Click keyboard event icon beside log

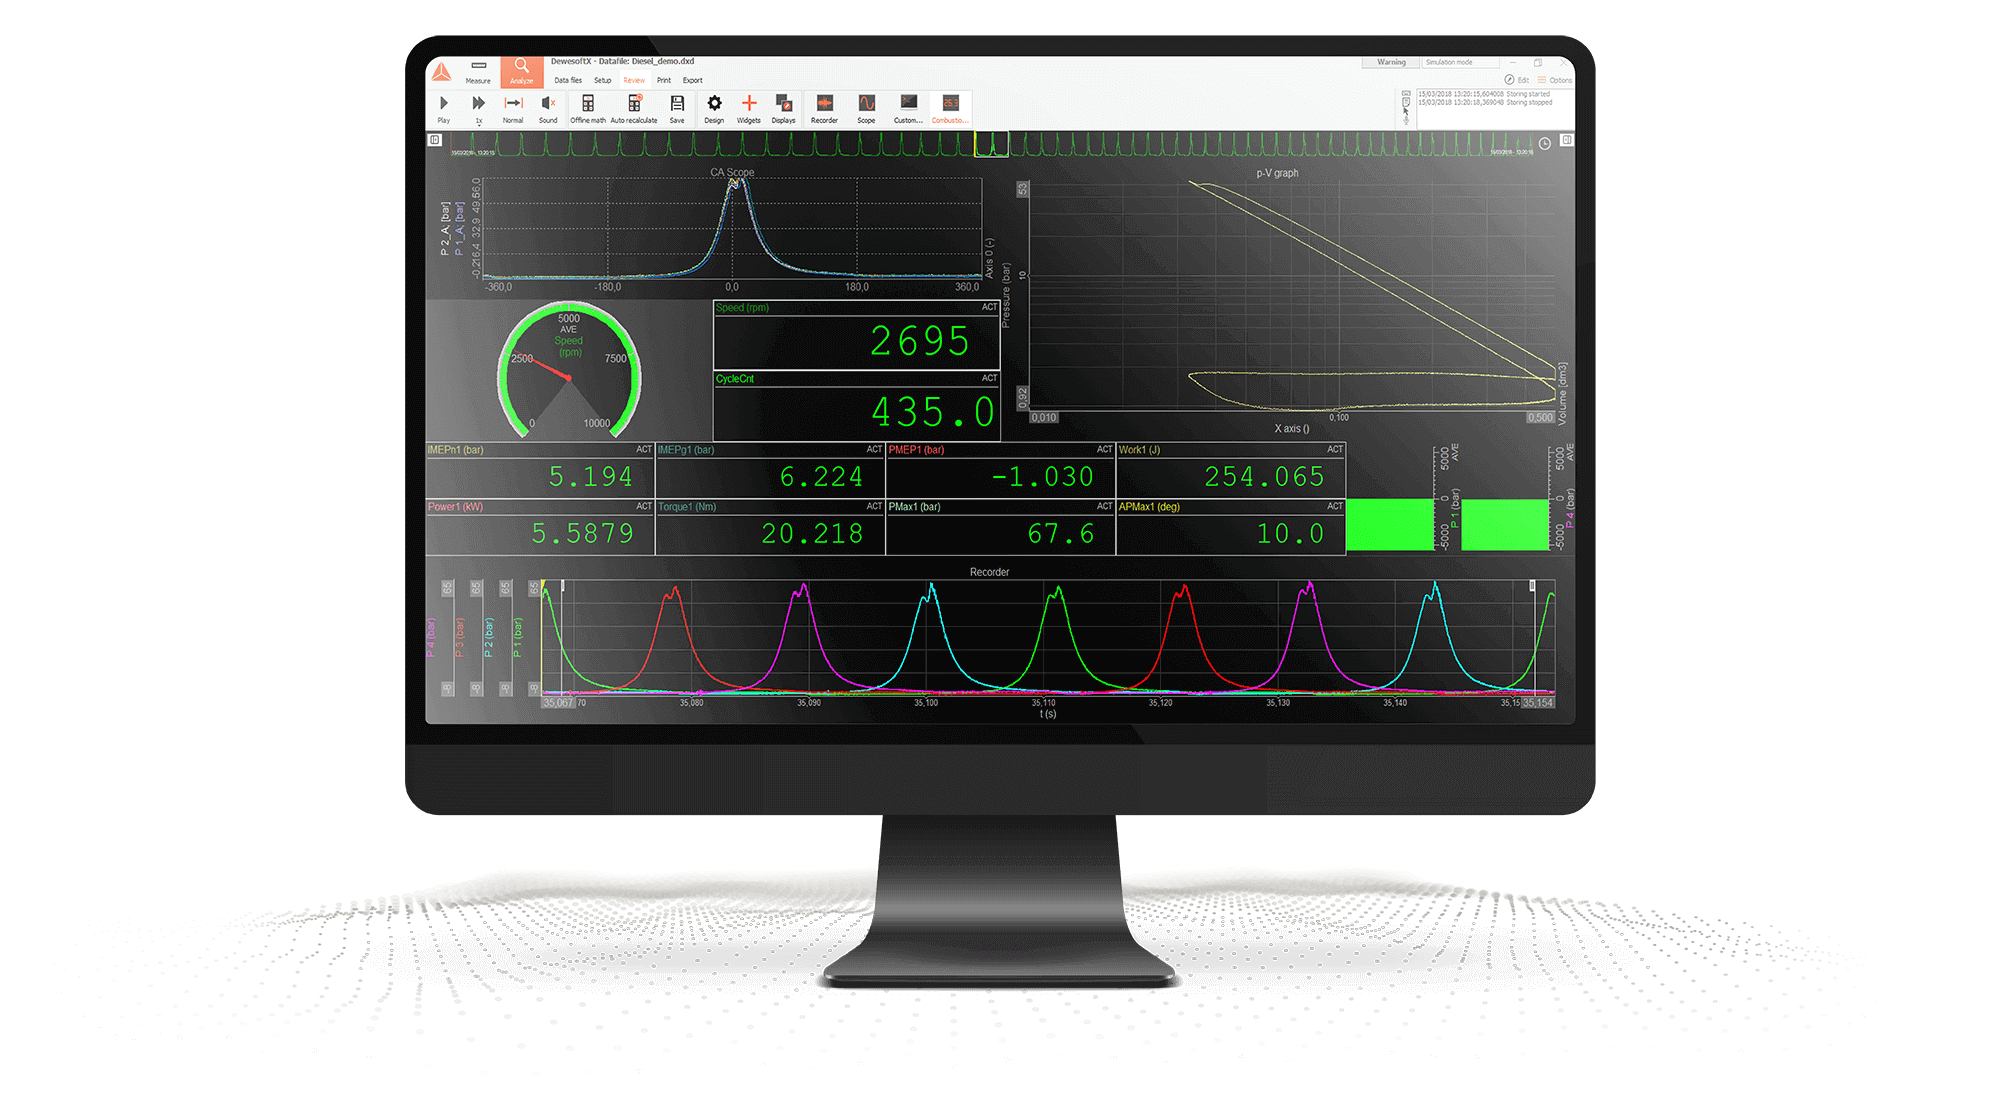pyautogui.click(x=1406, y=94)
